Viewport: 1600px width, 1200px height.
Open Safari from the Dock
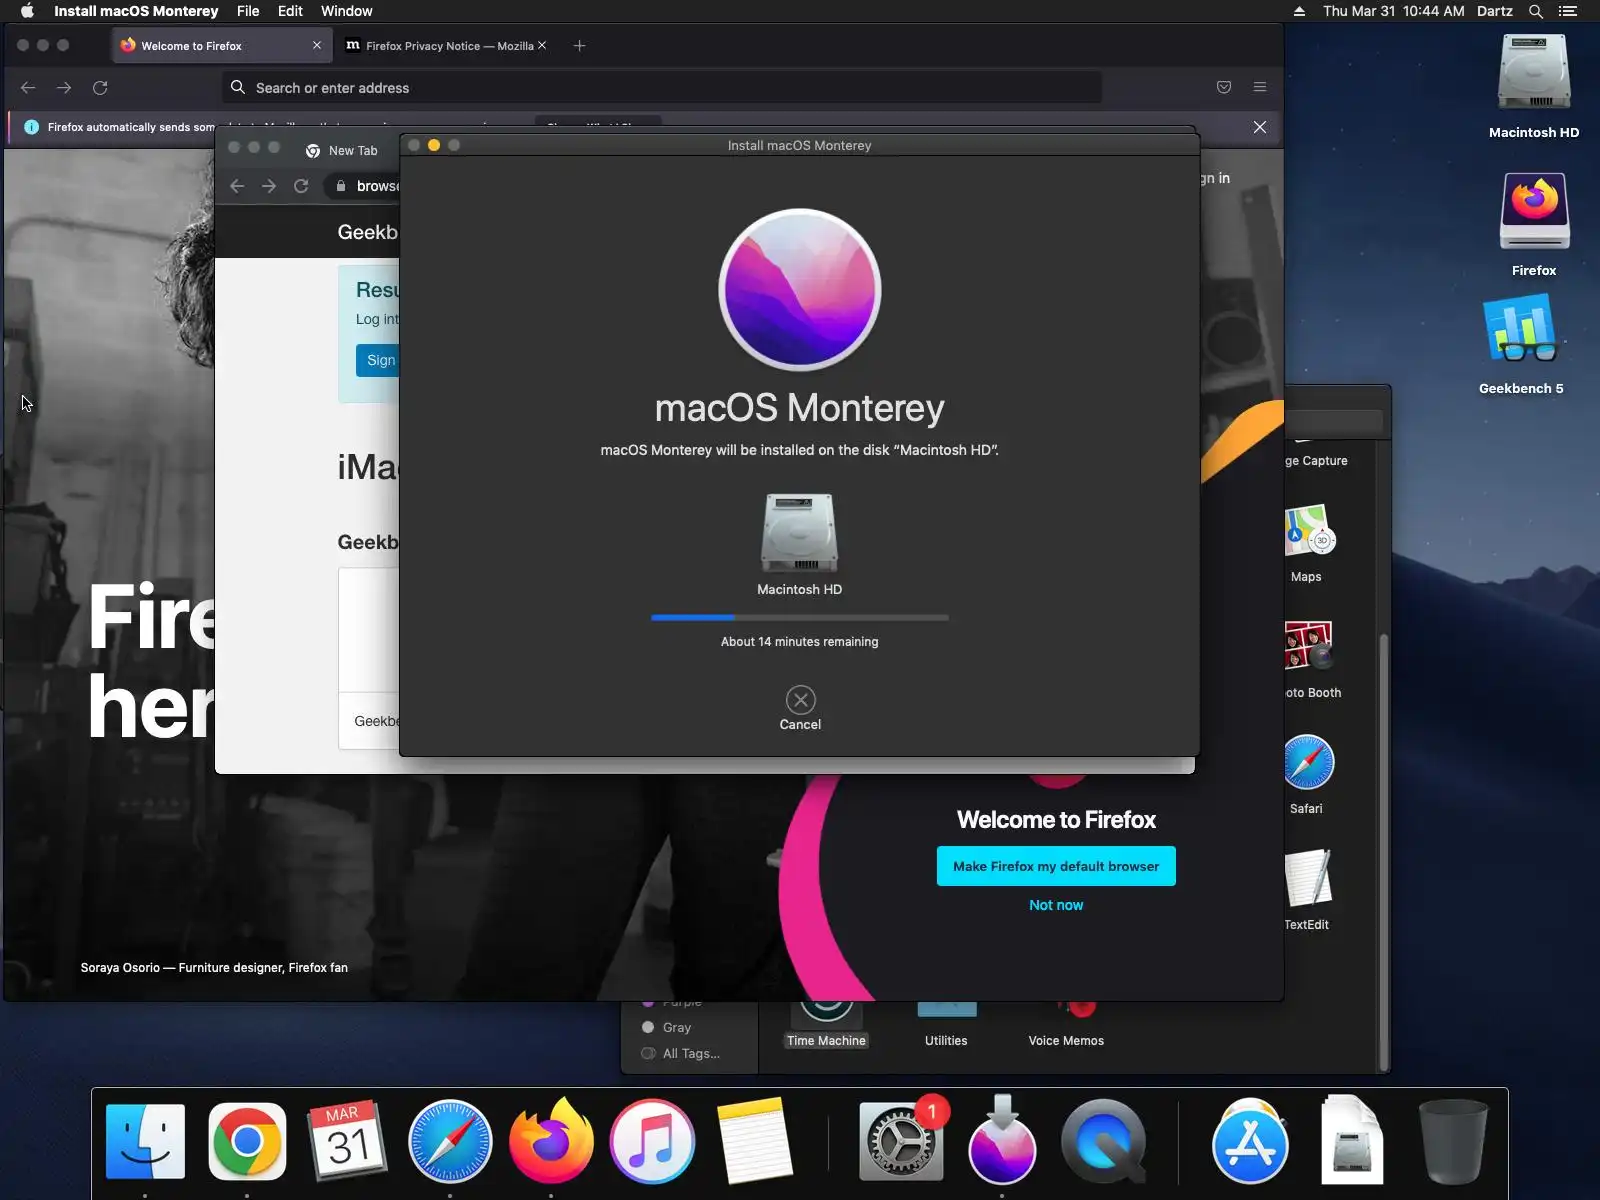point(450,1142)
